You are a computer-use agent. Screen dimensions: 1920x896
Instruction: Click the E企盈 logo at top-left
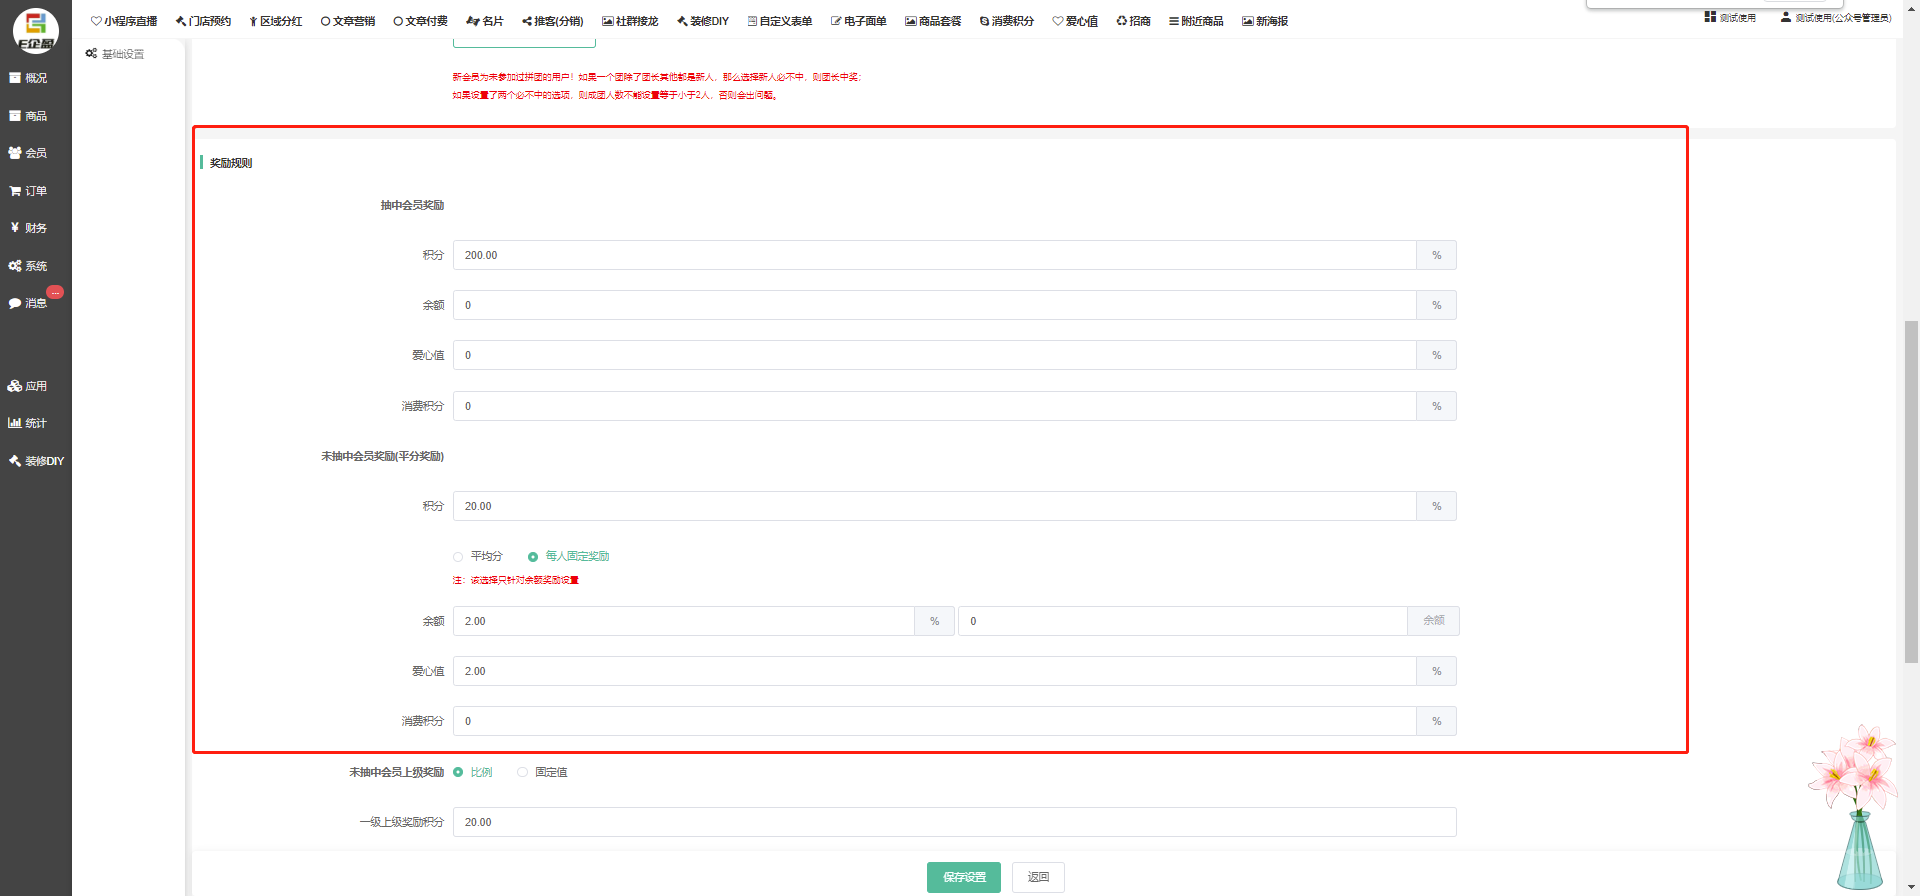(x=35, y=29)
